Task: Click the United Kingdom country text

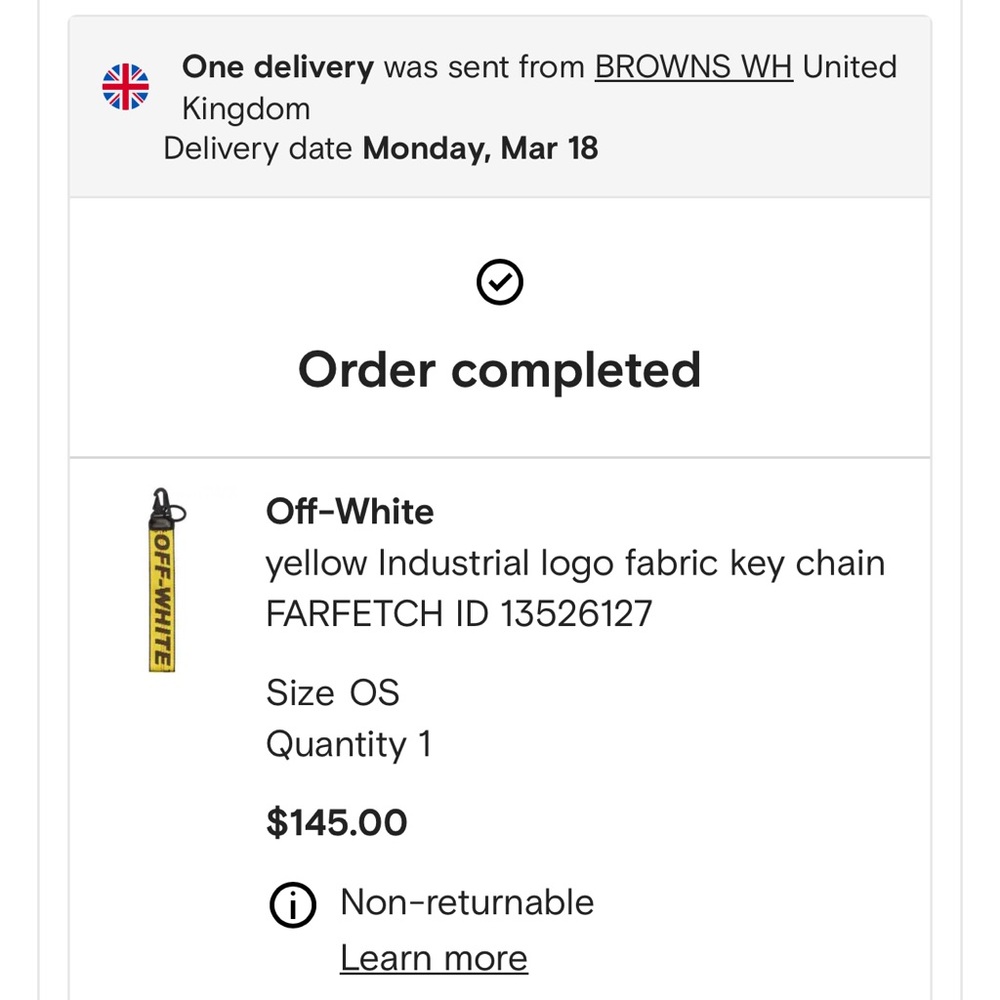Action: (x=540, y=88)
